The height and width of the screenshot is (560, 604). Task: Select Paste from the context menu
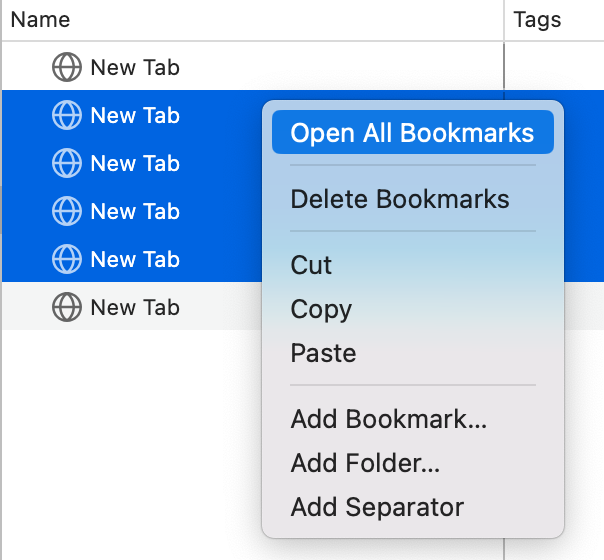[x=323, y=353]
